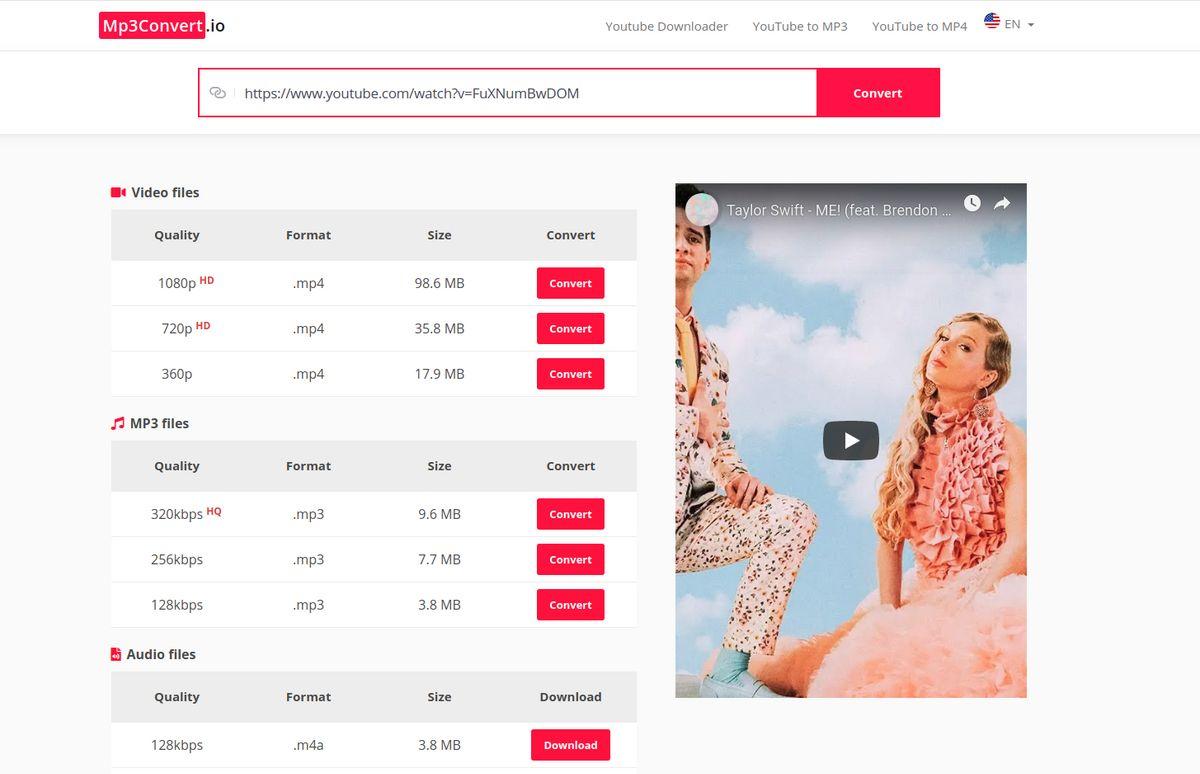Click the 9.6 MB size cell
The image size is (1200, 774).
(x=440, y=514)
